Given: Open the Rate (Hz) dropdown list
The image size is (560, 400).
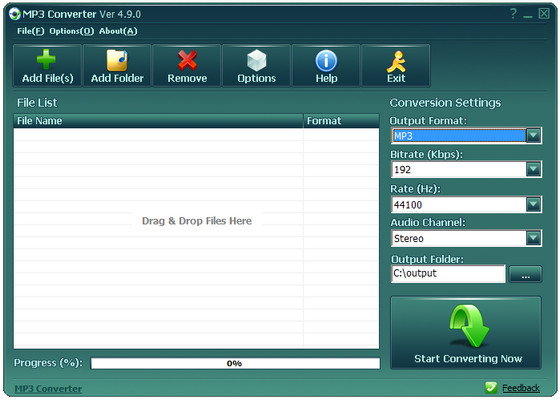Looking at the screenshot, I should pyautogui.click(x=533, y=204).
